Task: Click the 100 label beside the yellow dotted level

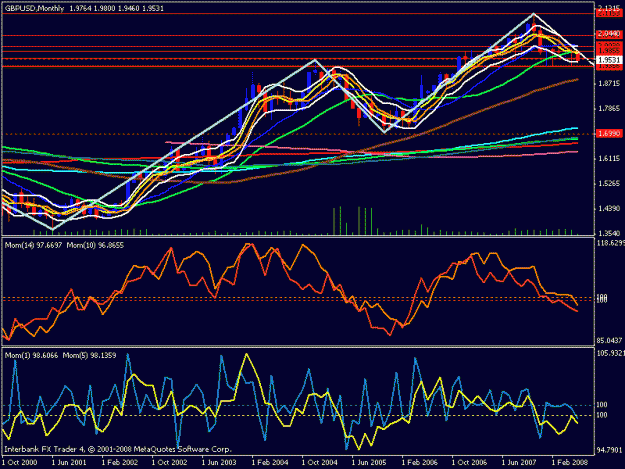Action: pos(602,415)
